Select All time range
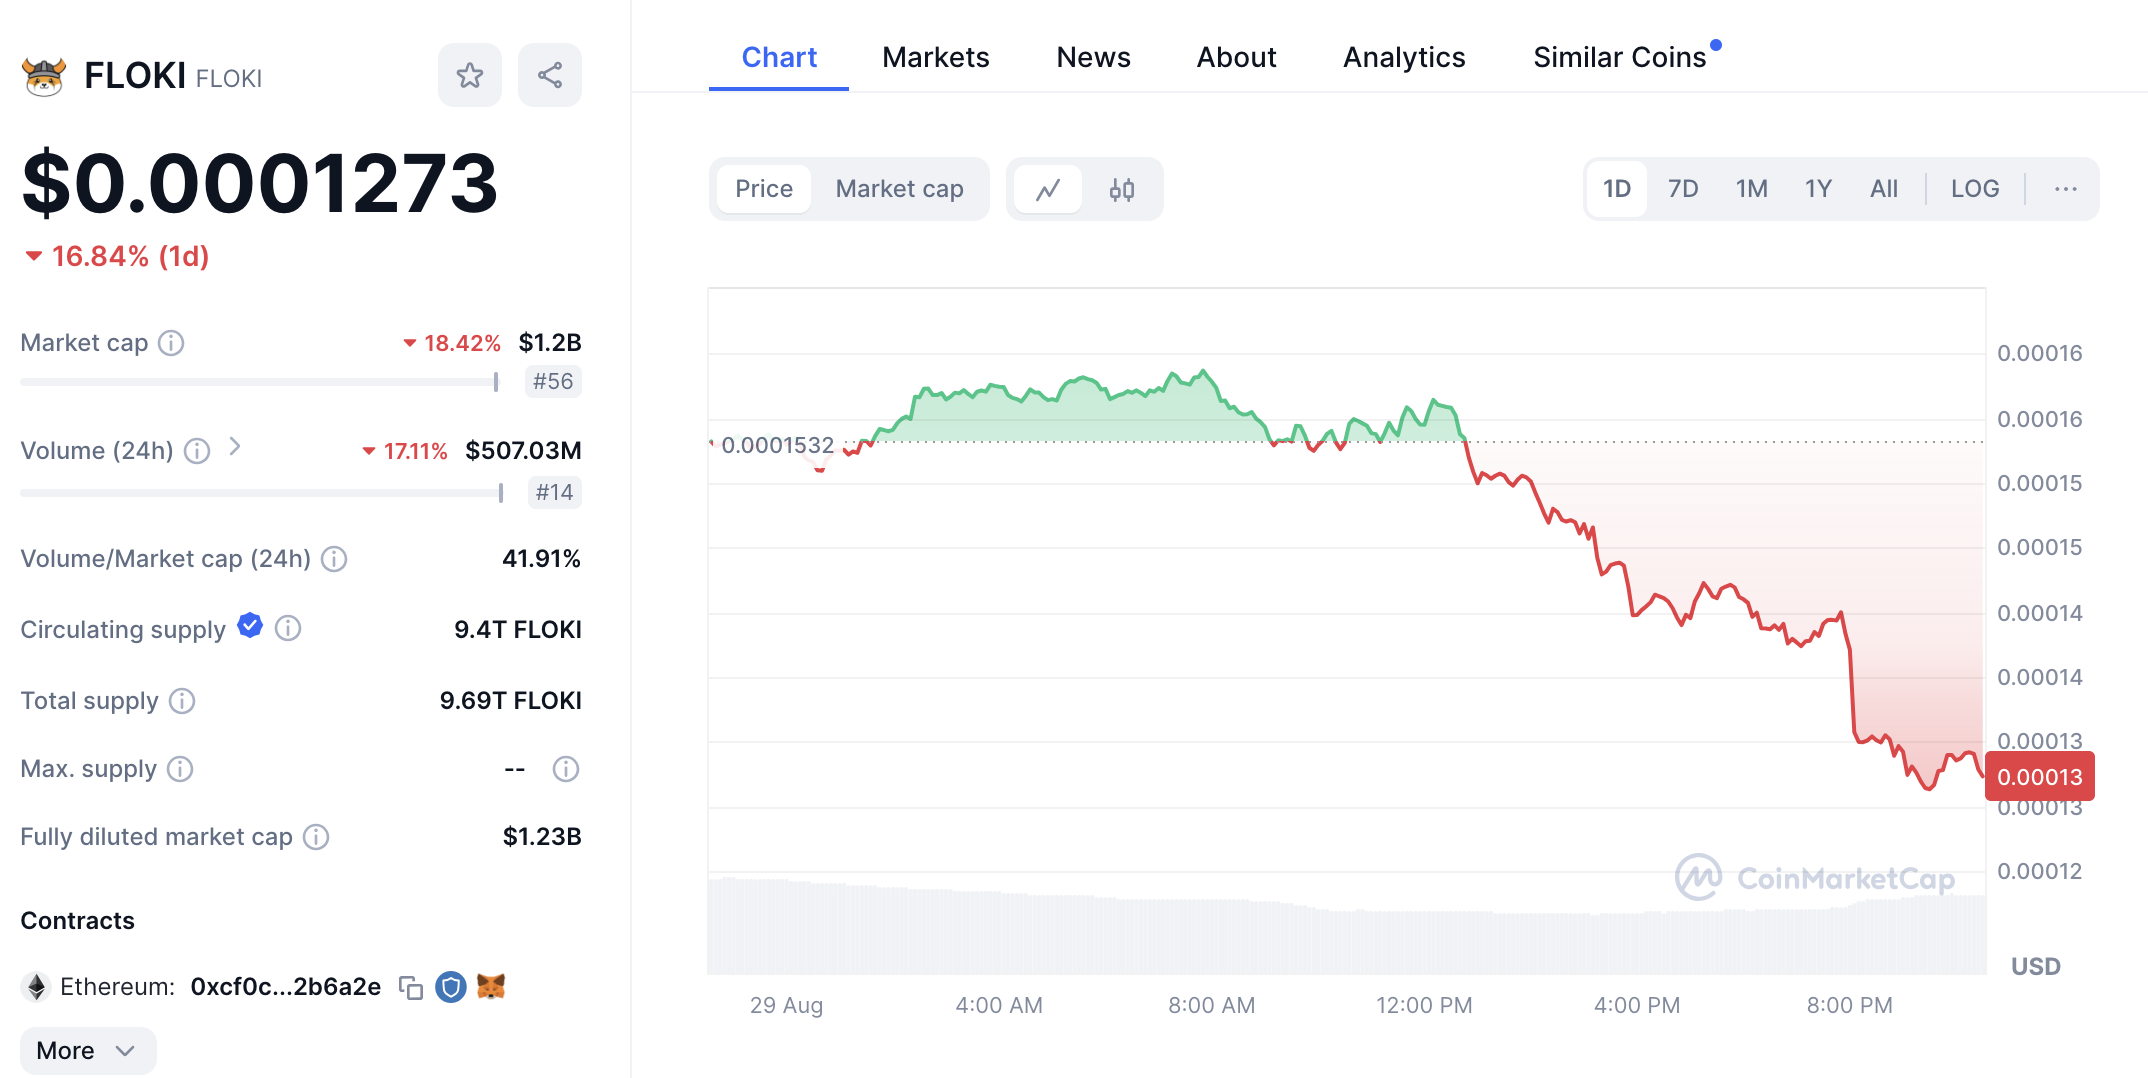Image resolution: width=2148 pixels, height=1078 pixels. pos(1884,189)
